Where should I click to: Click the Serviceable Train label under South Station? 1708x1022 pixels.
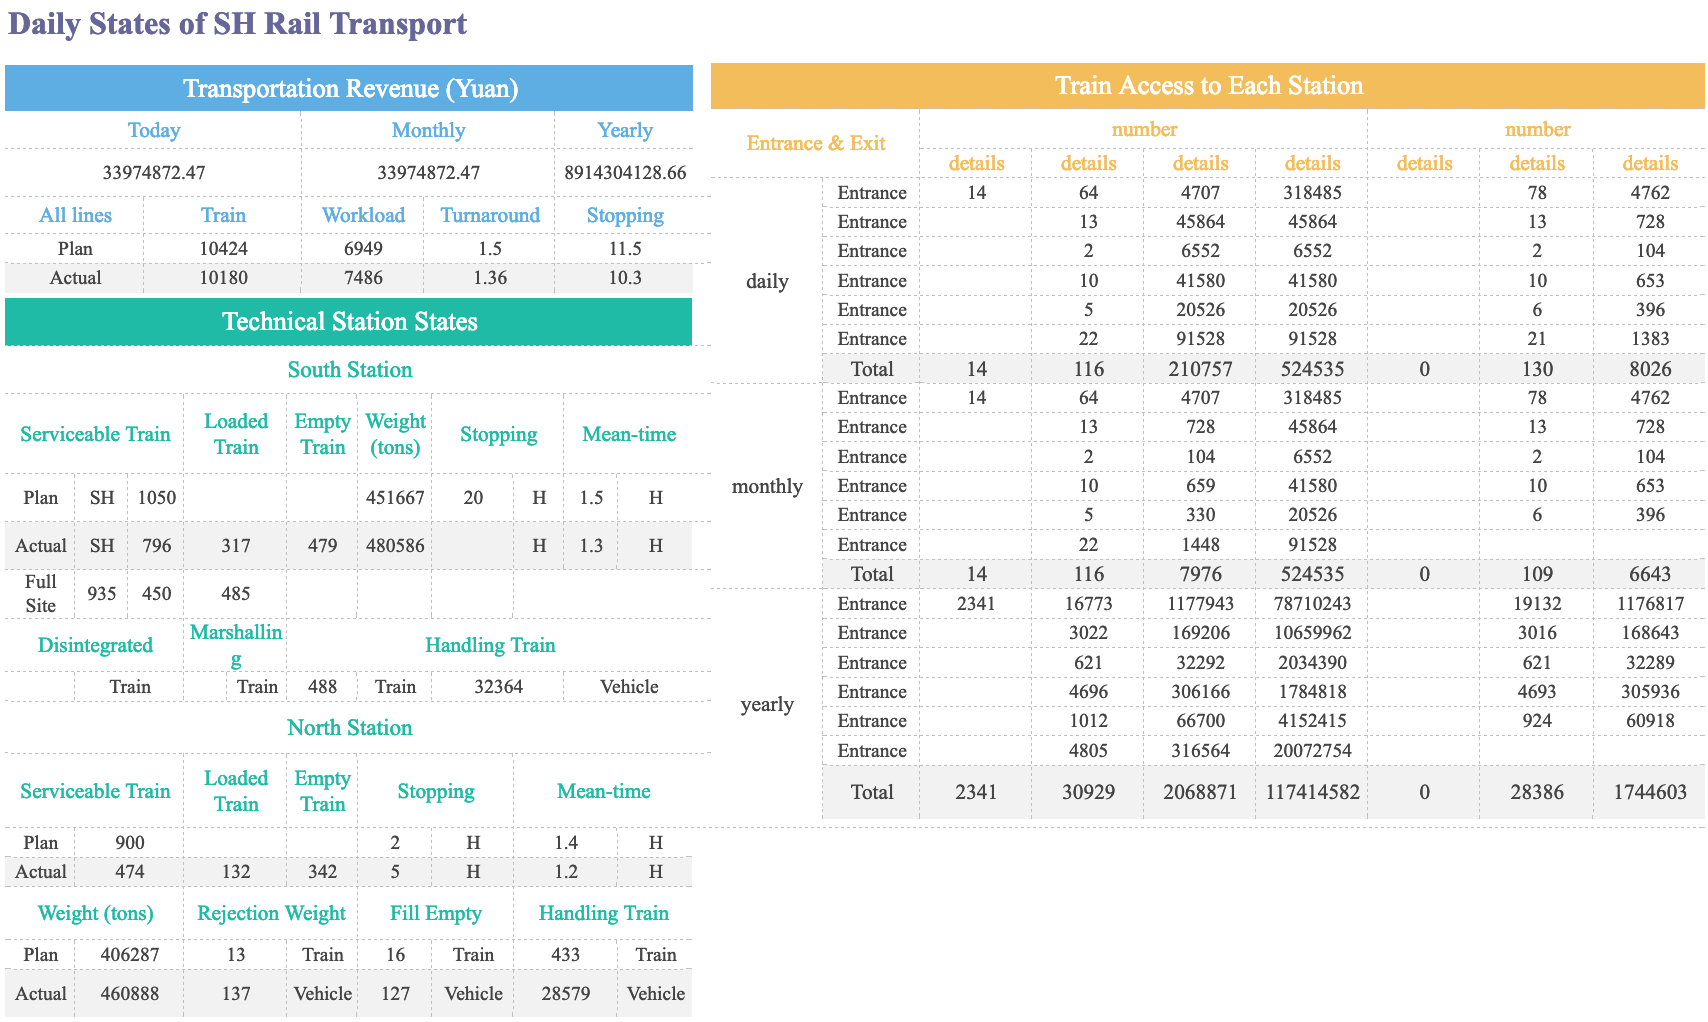coord(94,434)
